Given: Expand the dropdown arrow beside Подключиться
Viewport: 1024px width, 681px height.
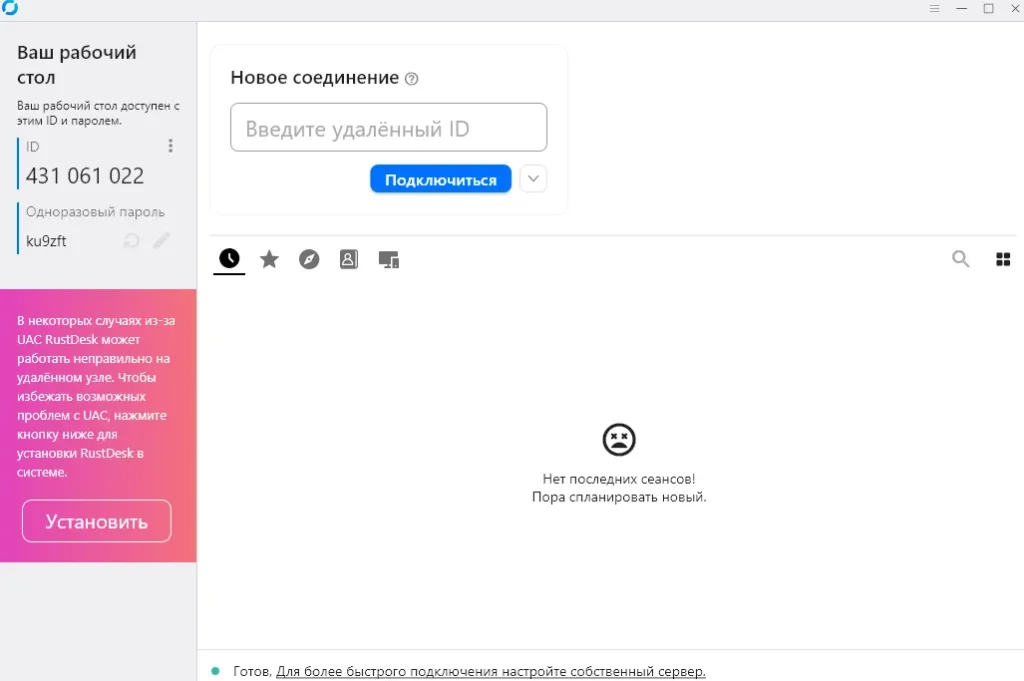Looking at the screenshot, I should pyautogui.click(x=534, y=179).
